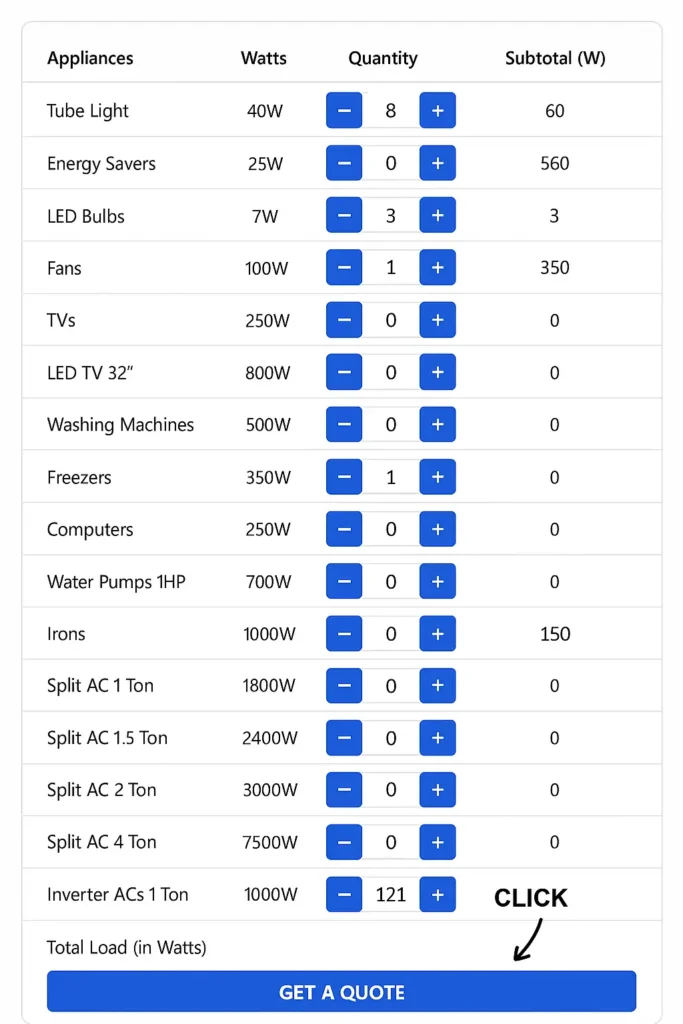Click the Appliances column header
This screenshot has height=1024, width=683.
point(90,58)
